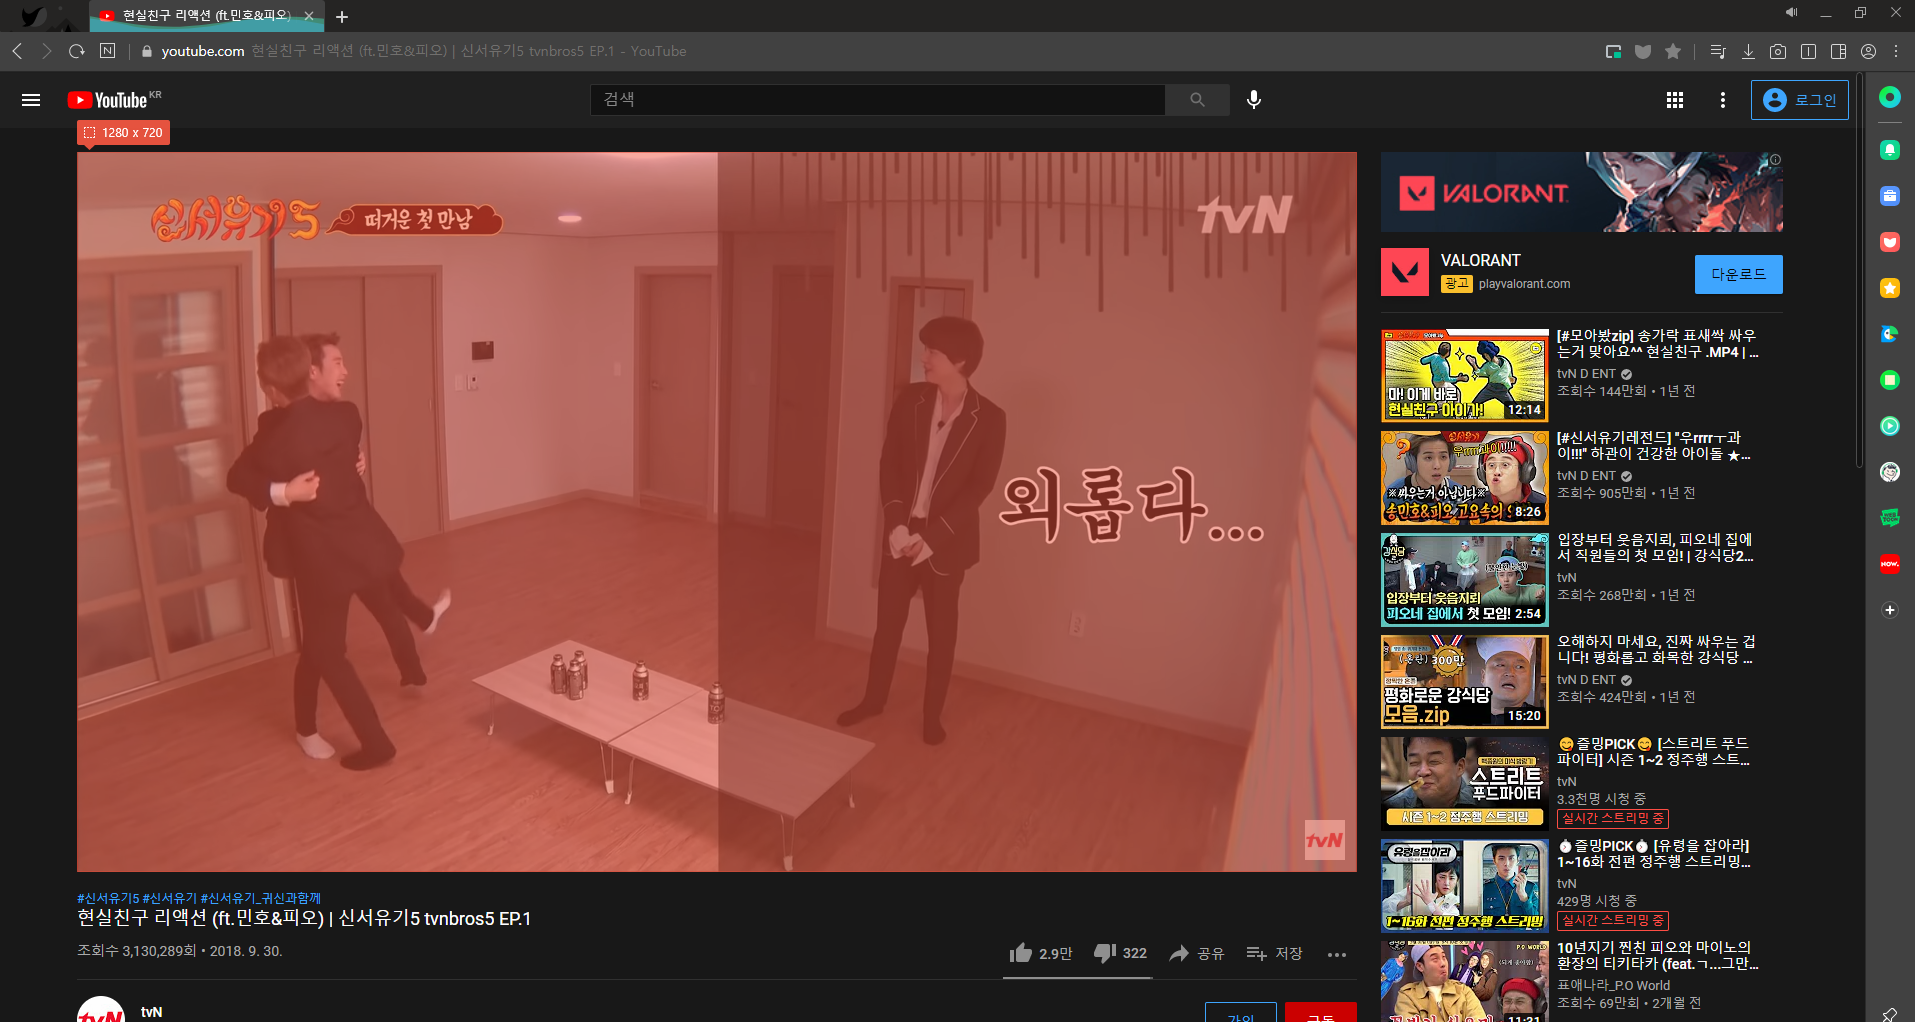Open the YouTube apps grid
1915x1022 pixels.
pos(1675,100)
